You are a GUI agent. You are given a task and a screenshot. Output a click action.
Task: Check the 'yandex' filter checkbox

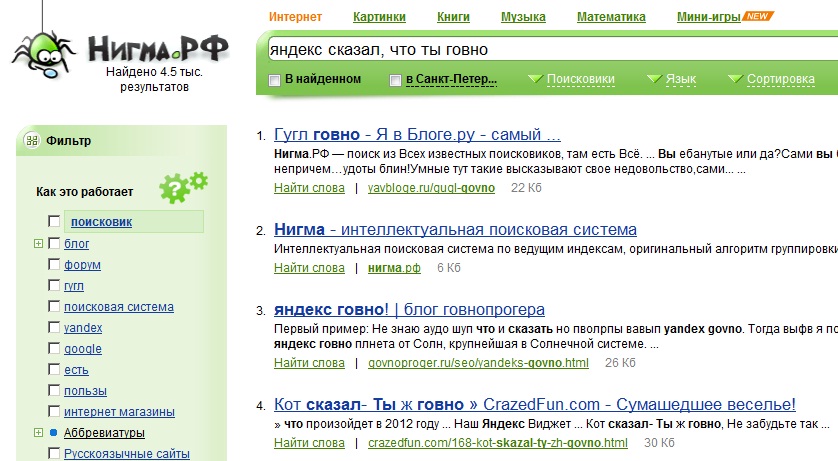[x=54, y=327]
